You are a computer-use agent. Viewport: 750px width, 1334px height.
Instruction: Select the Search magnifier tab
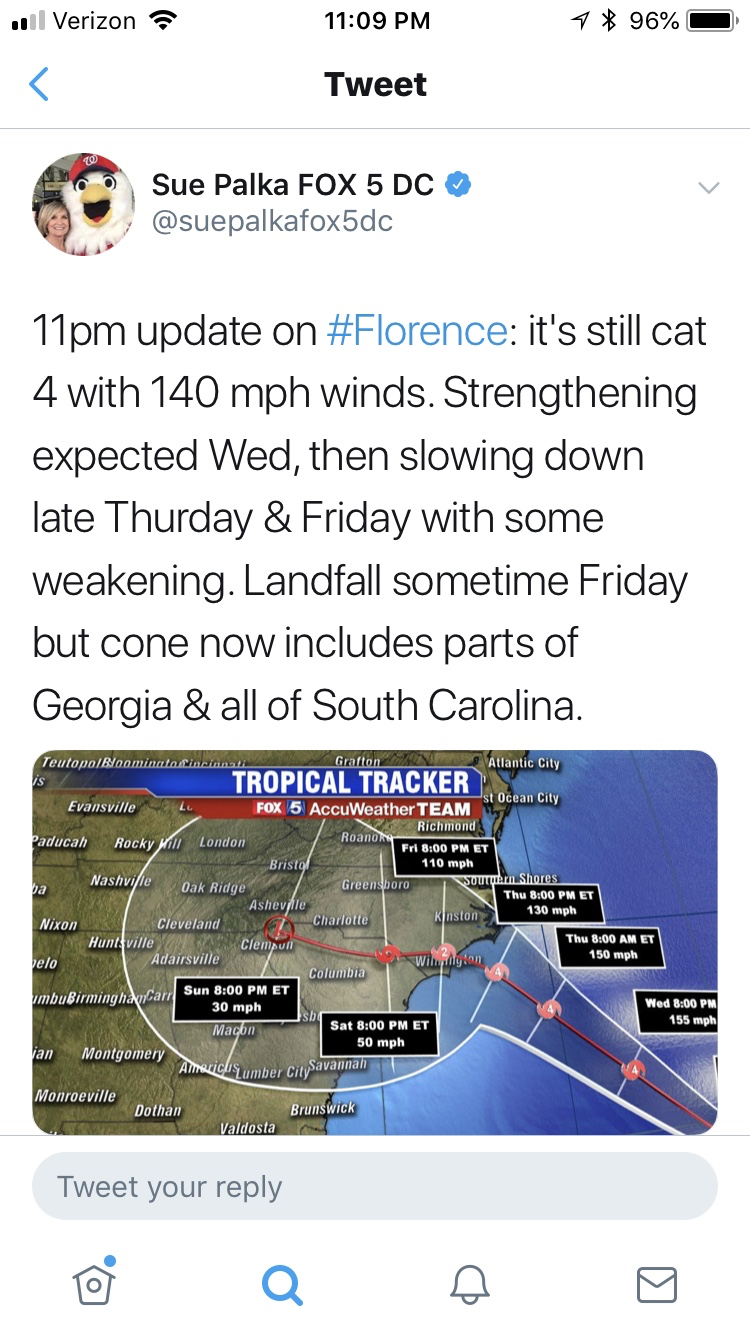(281, 1283)
